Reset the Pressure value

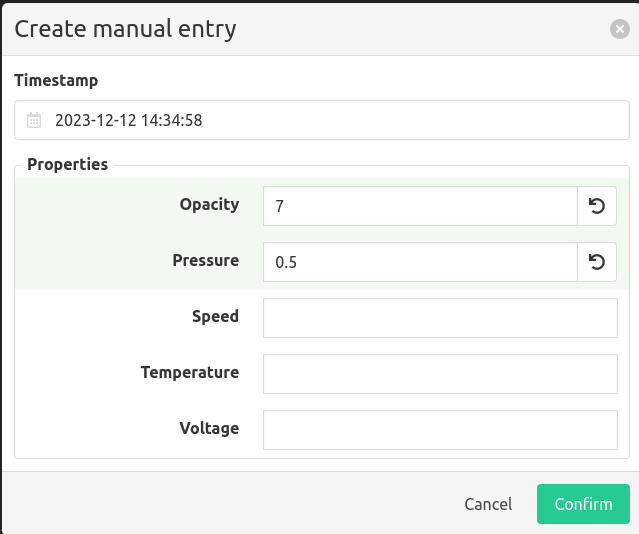click(x=597, y=262)
